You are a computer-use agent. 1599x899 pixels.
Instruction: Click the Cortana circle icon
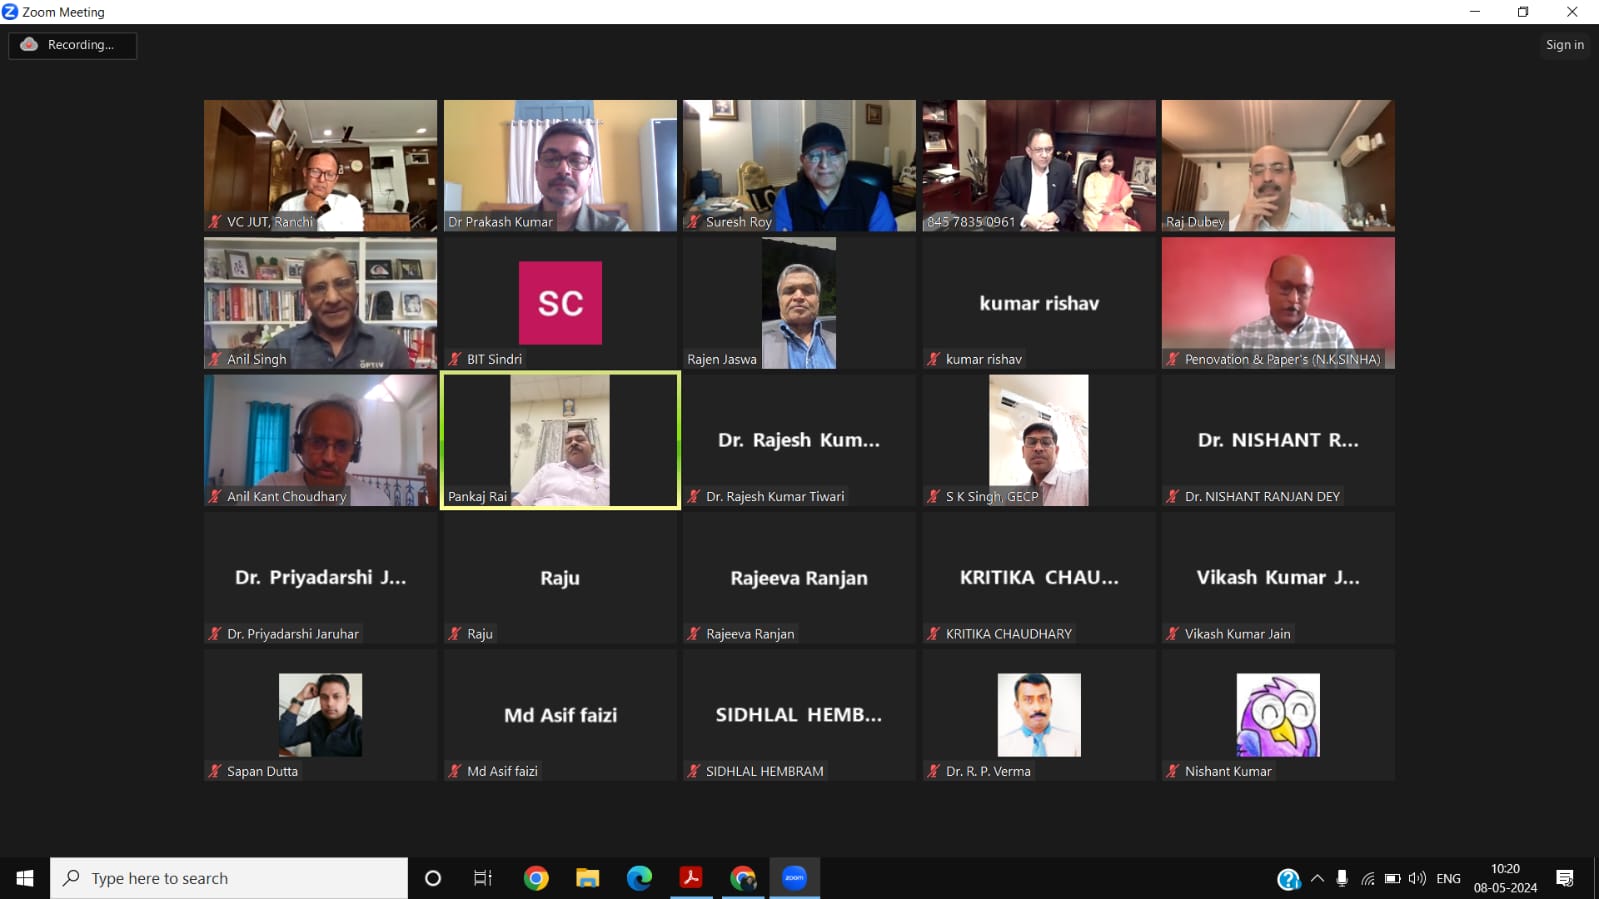click(x=433, y=878)
